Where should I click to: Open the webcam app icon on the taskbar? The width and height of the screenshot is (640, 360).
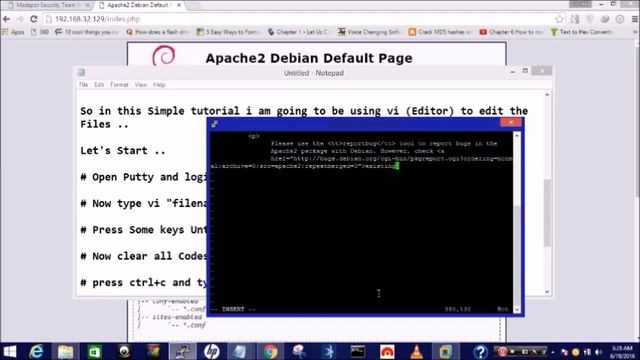click(x=124, y=351)
